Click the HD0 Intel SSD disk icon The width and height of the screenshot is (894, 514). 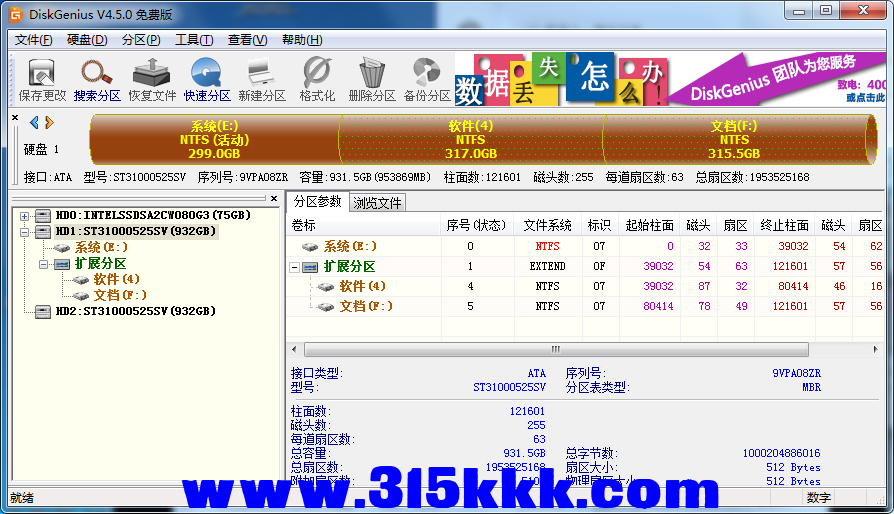(x=43, y=215)
